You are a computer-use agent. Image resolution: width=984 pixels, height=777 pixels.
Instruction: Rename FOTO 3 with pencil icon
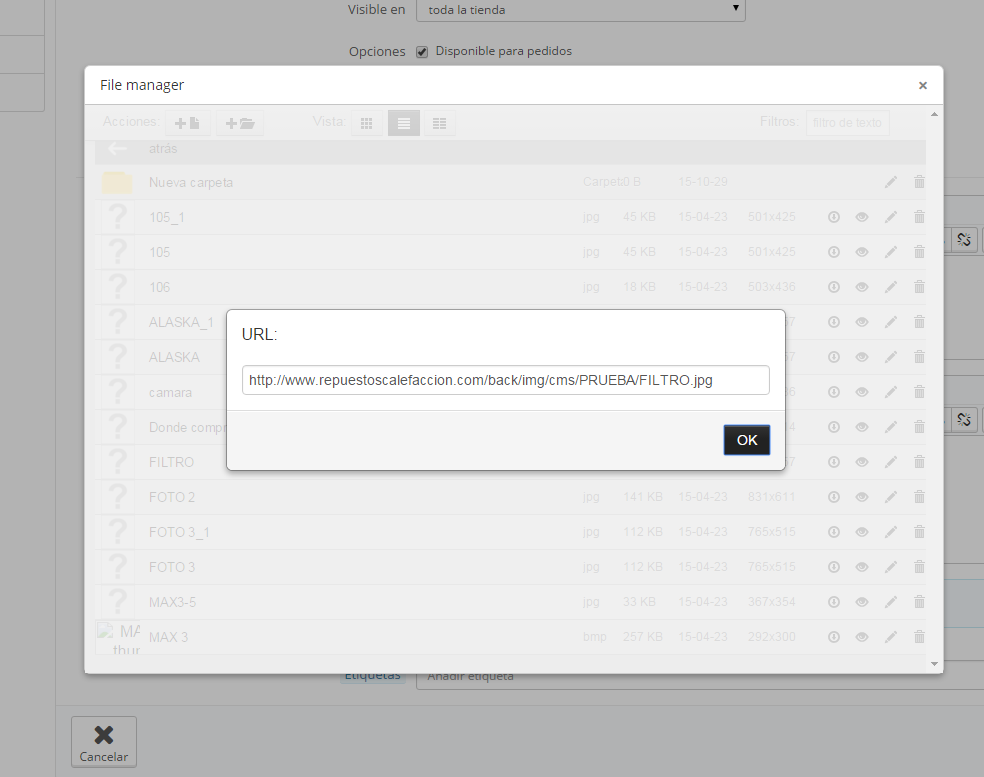point(890,567)
